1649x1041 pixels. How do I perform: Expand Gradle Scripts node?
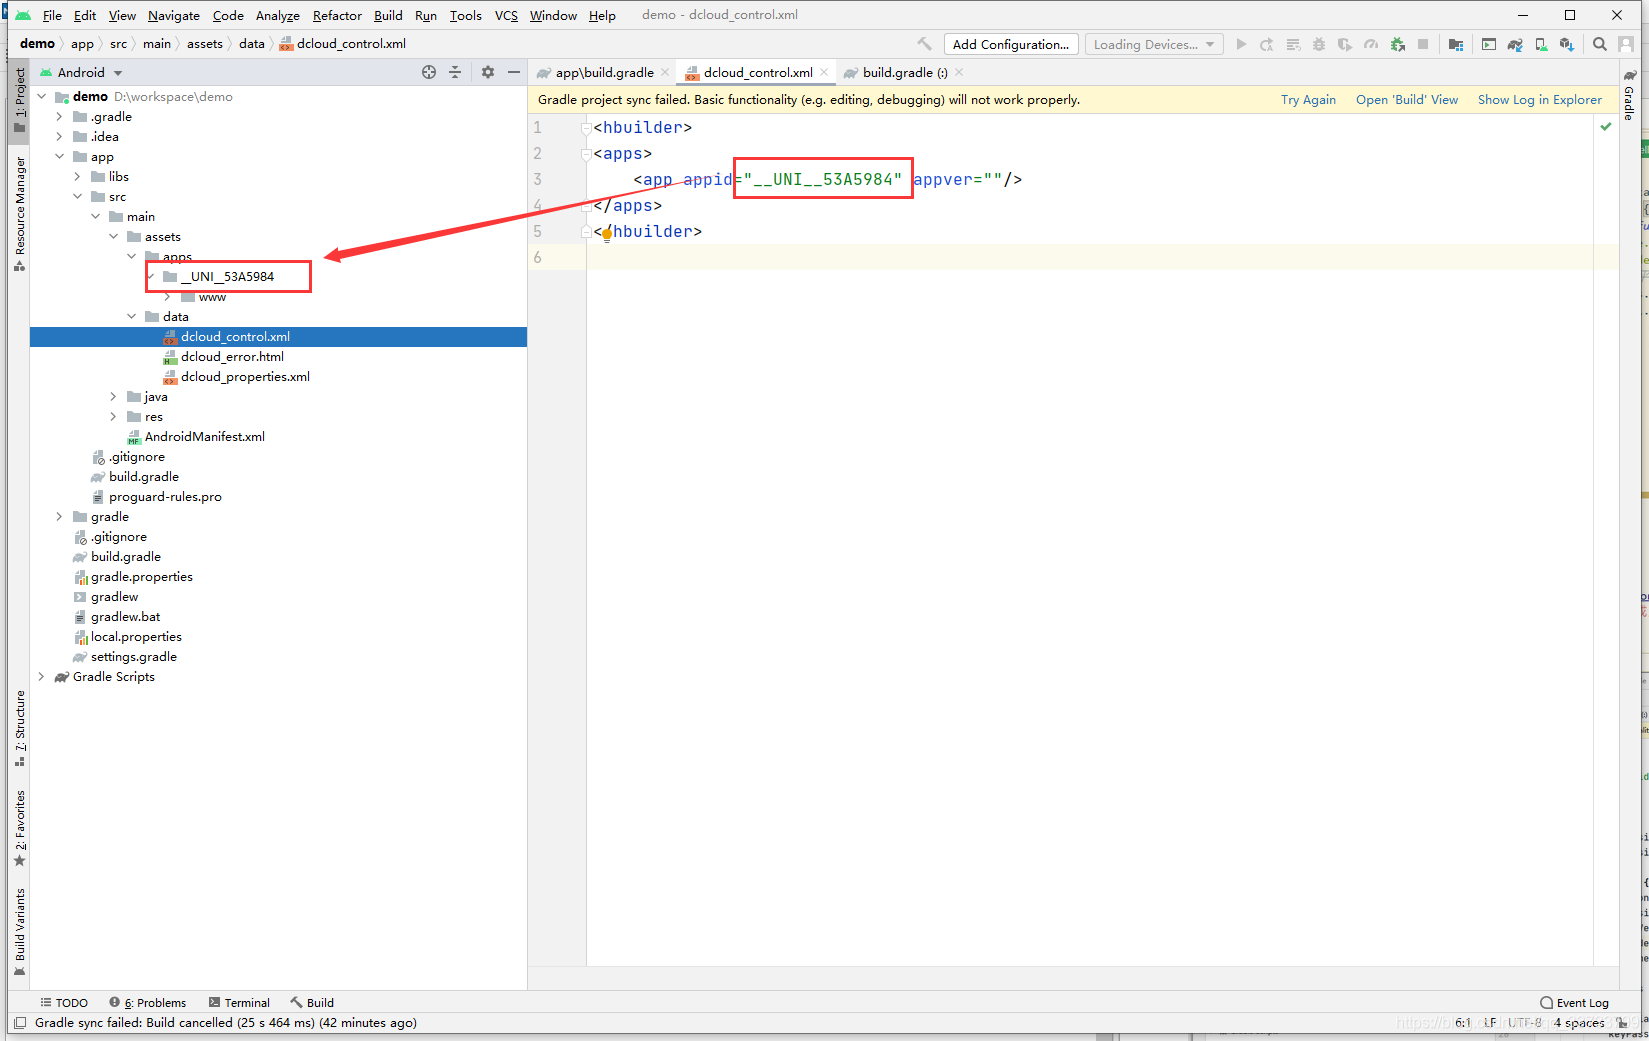(x=41, y=677)
